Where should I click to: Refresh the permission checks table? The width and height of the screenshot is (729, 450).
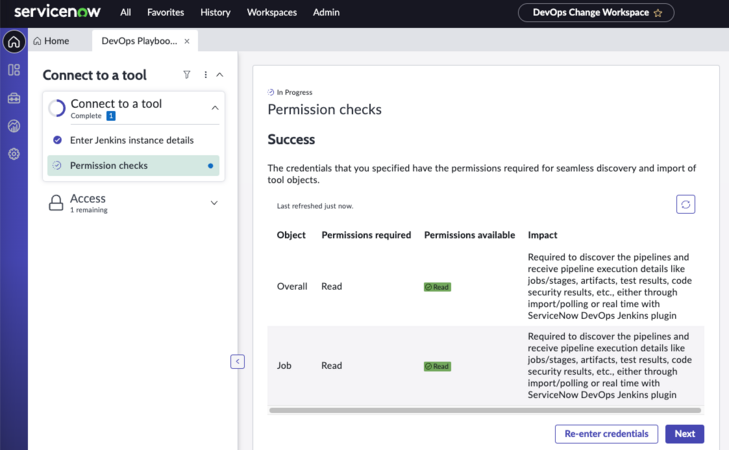[685, 204]
